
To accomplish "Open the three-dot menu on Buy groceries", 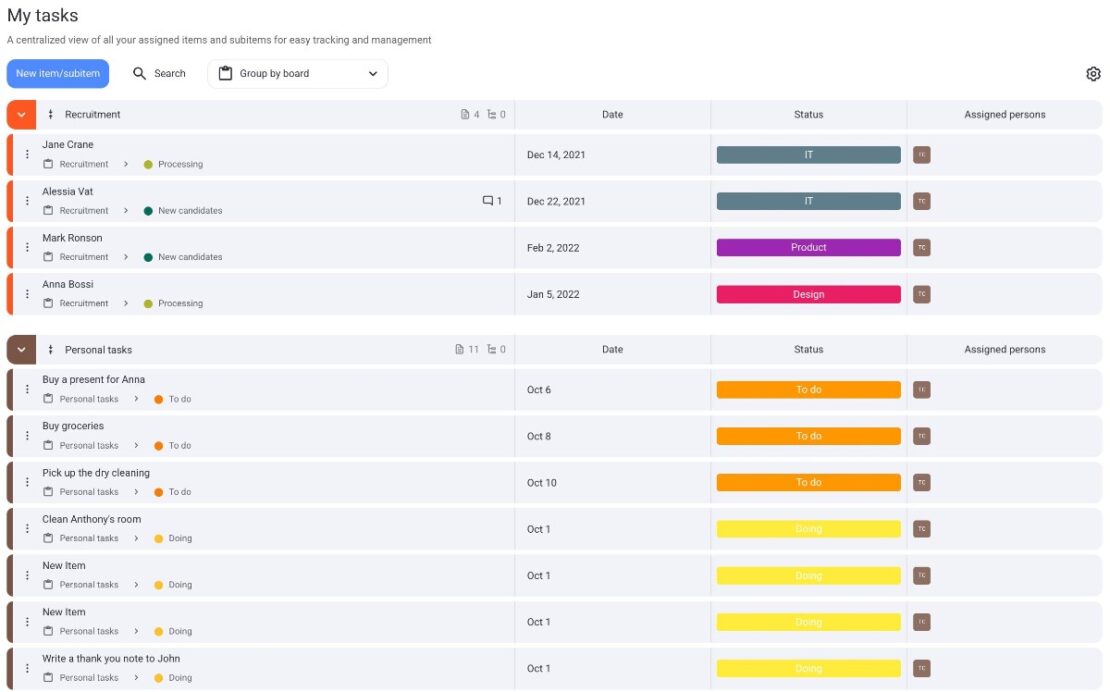I will coord(25,435).
